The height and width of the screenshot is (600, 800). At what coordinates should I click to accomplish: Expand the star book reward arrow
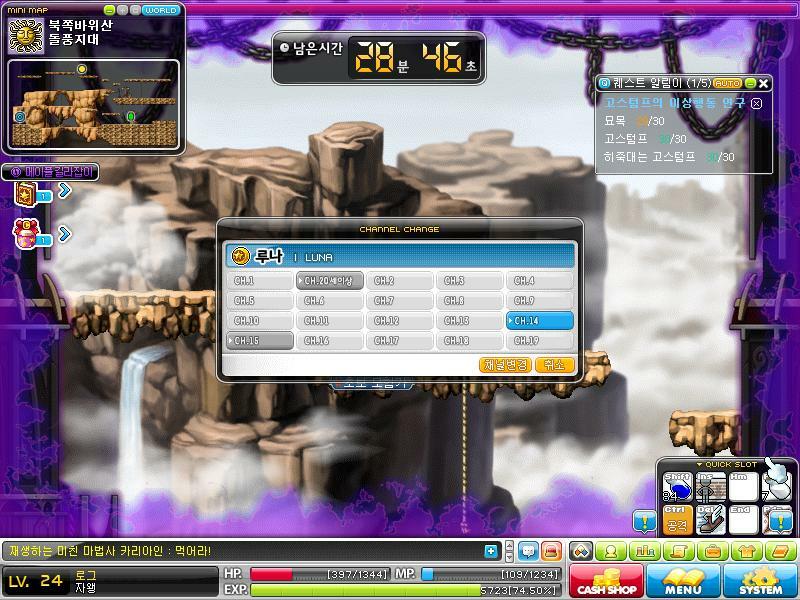coord(65,190)
